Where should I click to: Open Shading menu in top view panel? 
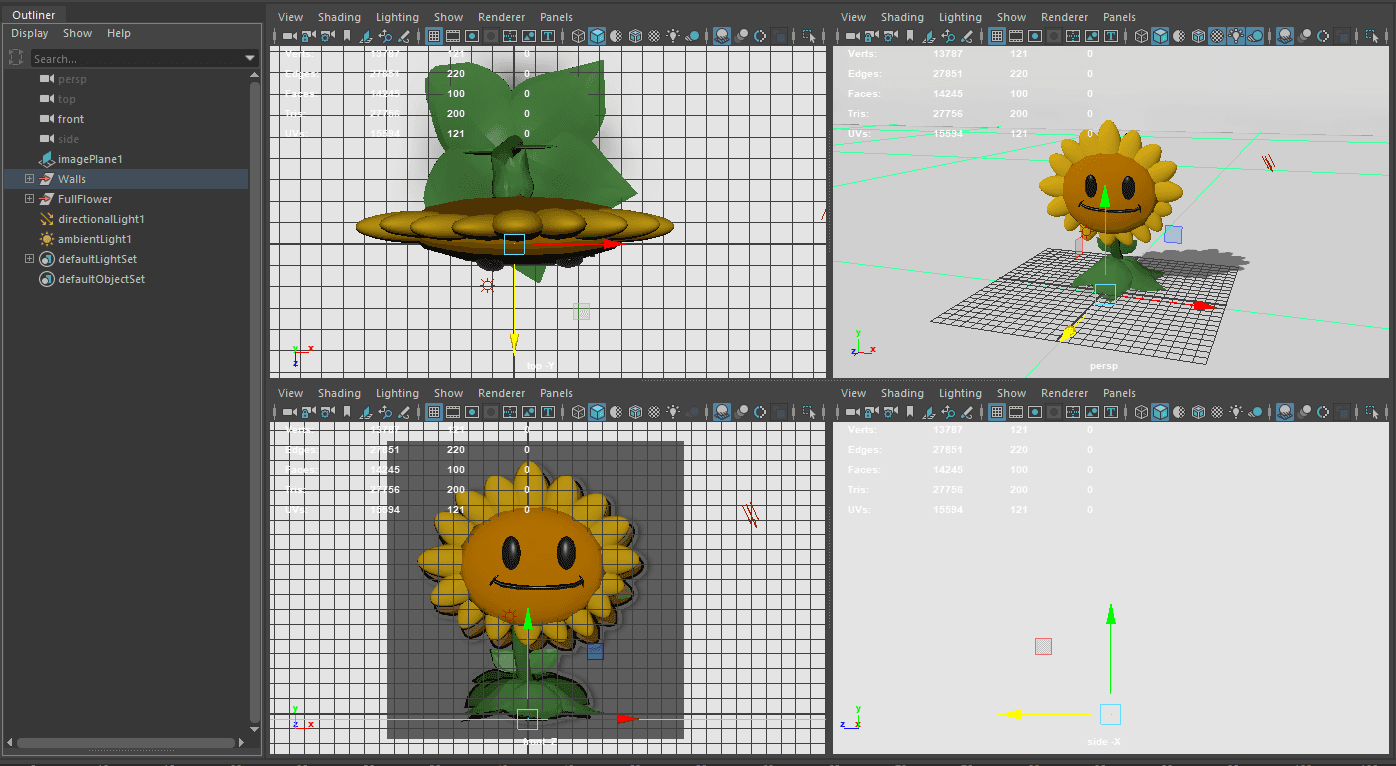[339, 17]
